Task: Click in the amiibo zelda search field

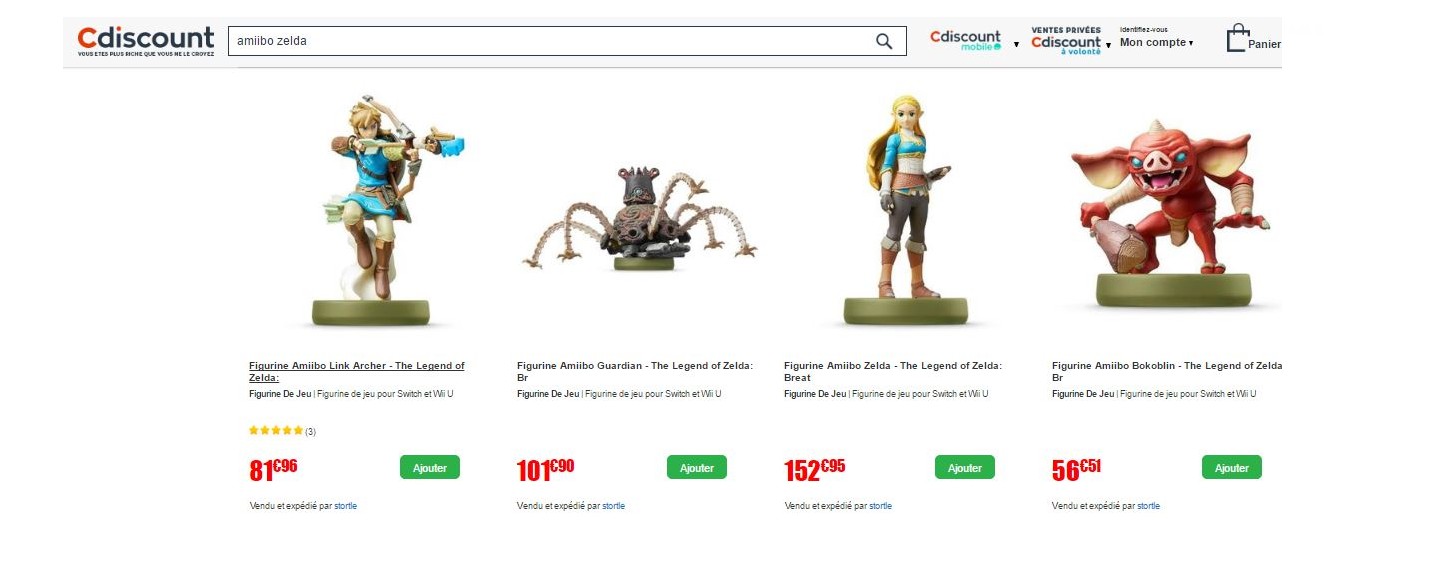Action: (x=550, y=41)
